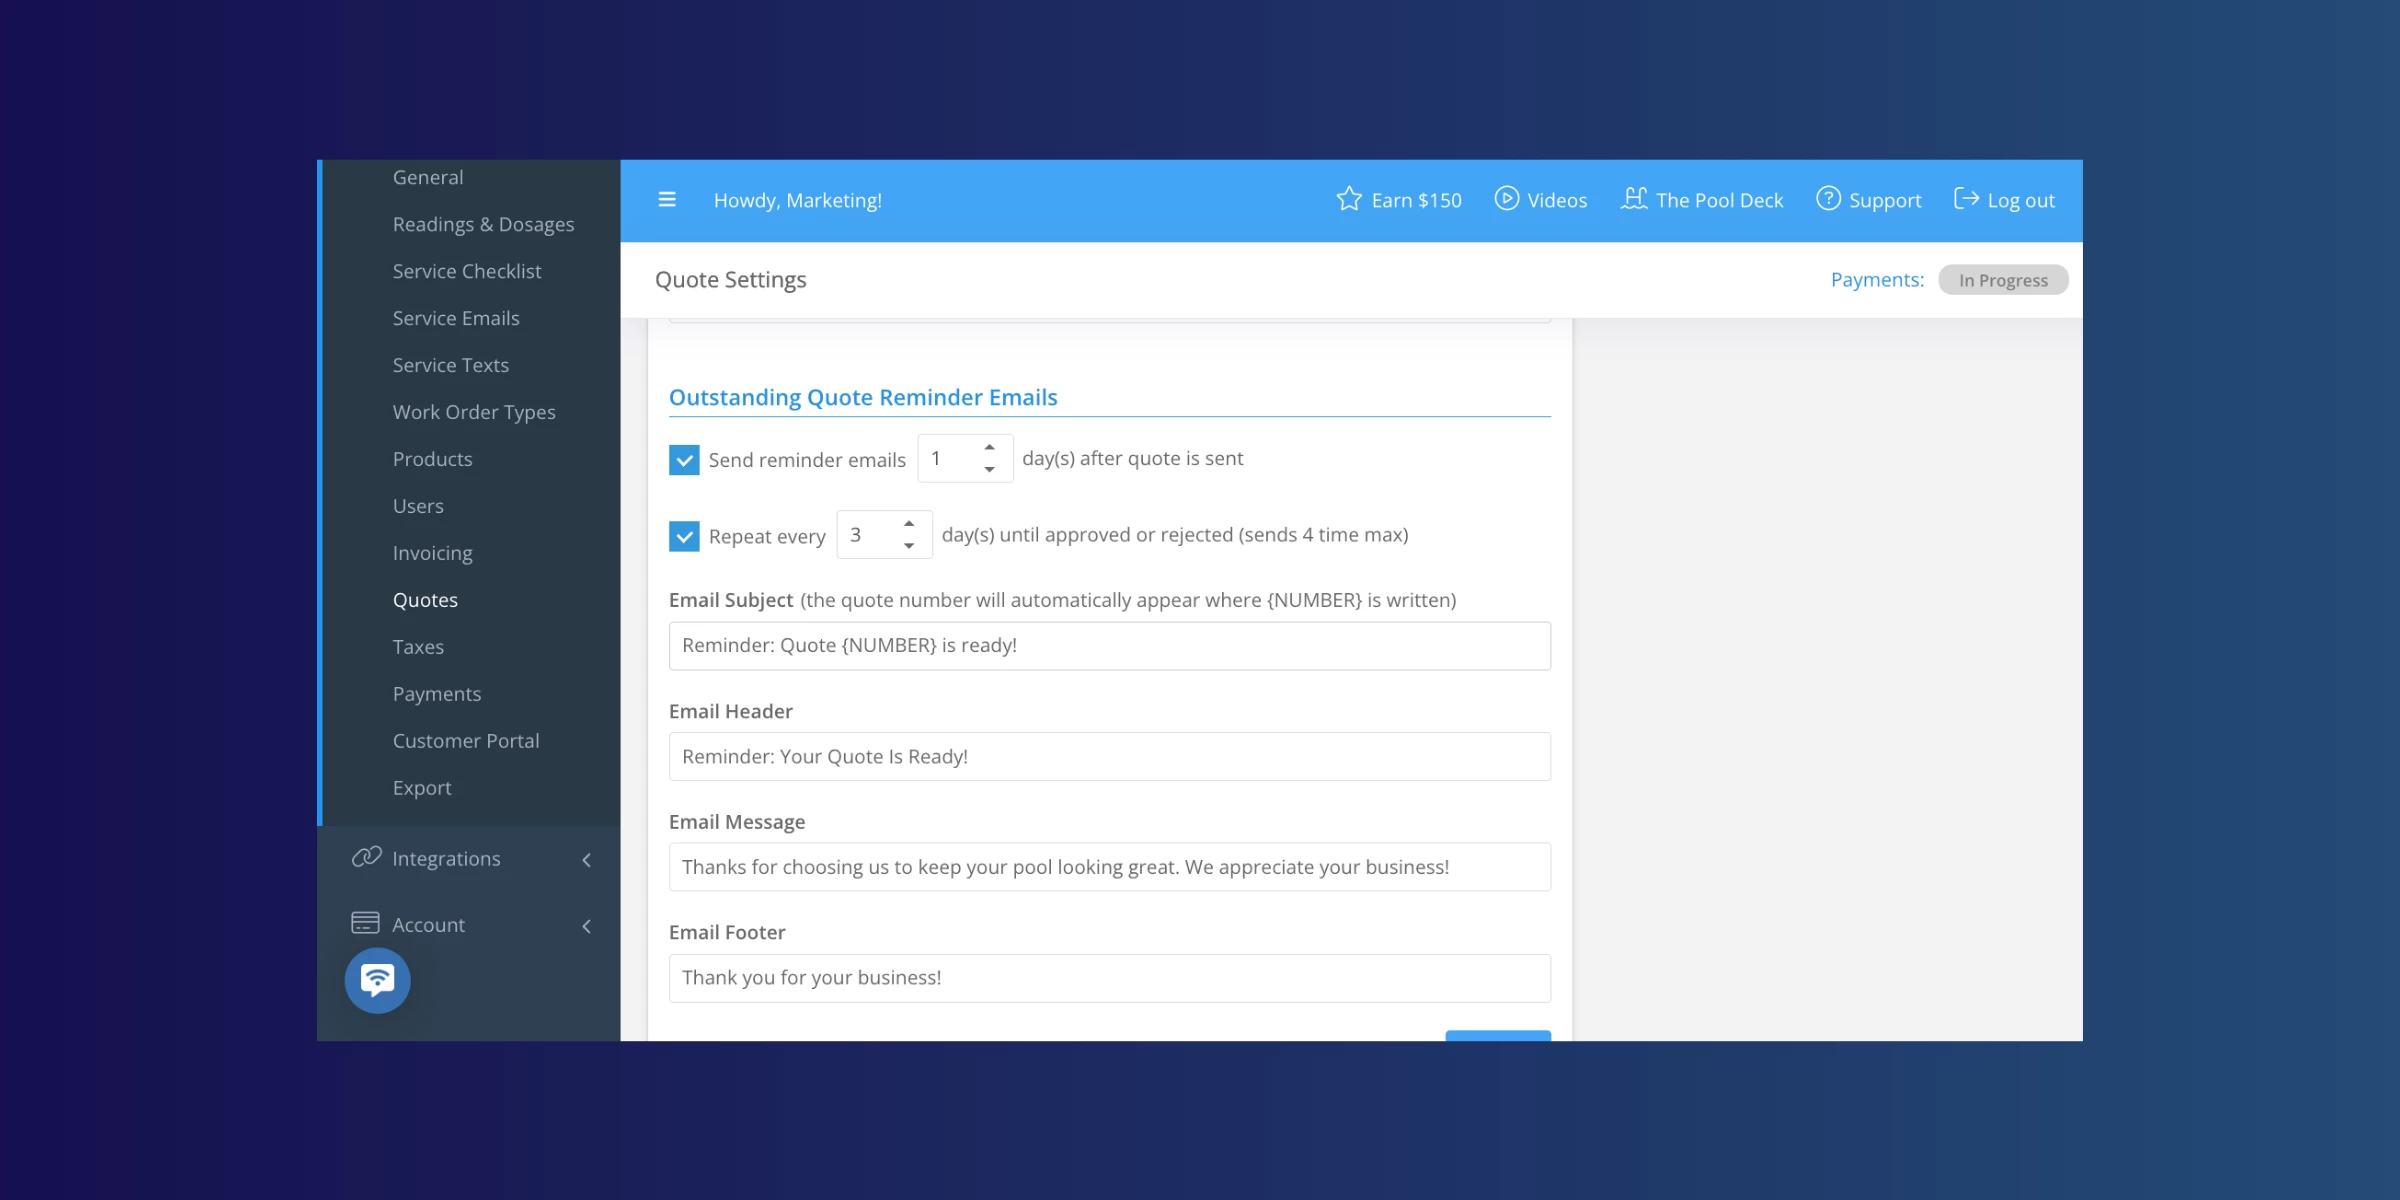Click the In Progress status badge
Screen dimensions: 2400x1200
[2002, 280]
